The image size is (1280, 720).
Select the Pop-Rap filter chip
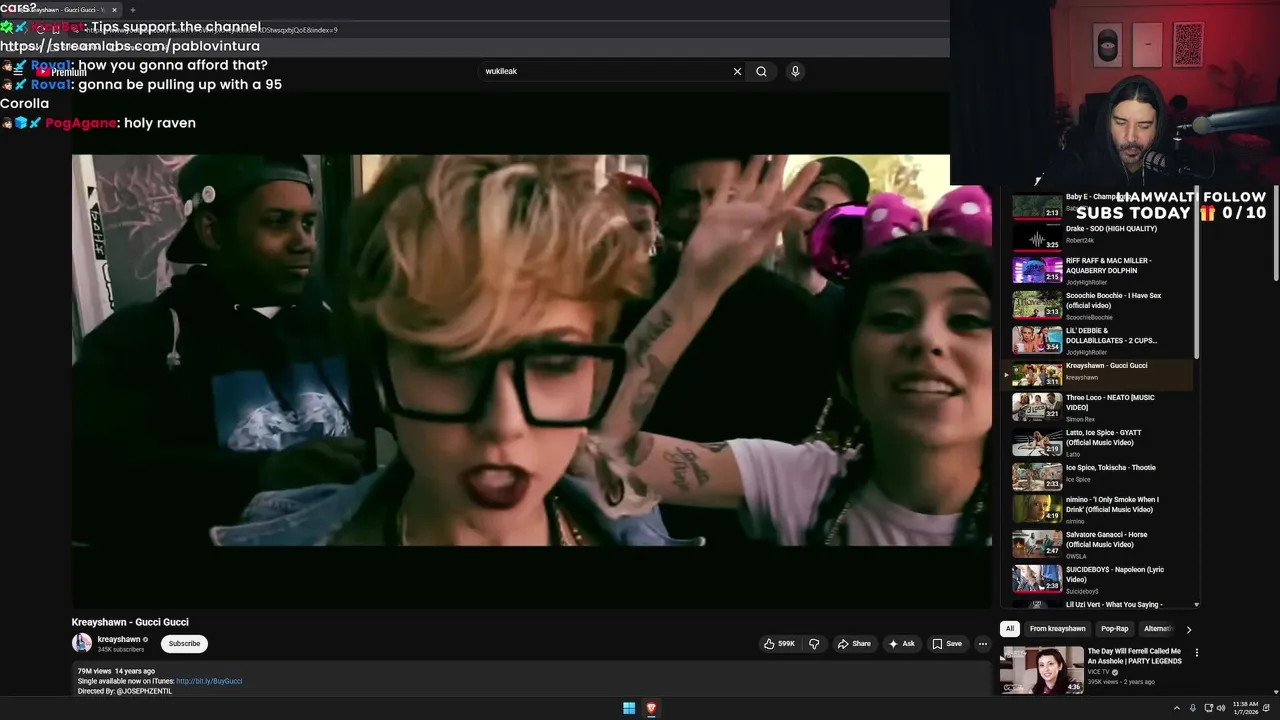(1114, 629)
